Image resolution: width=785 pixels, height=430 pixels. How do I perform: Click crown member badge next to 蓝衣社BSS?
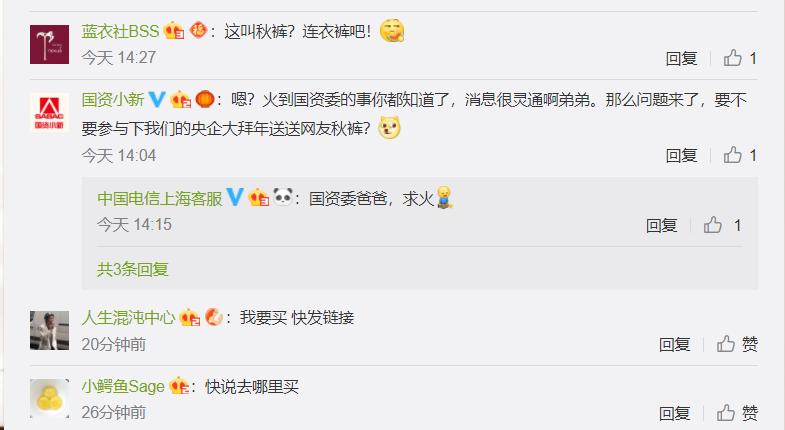coord(174,31)
